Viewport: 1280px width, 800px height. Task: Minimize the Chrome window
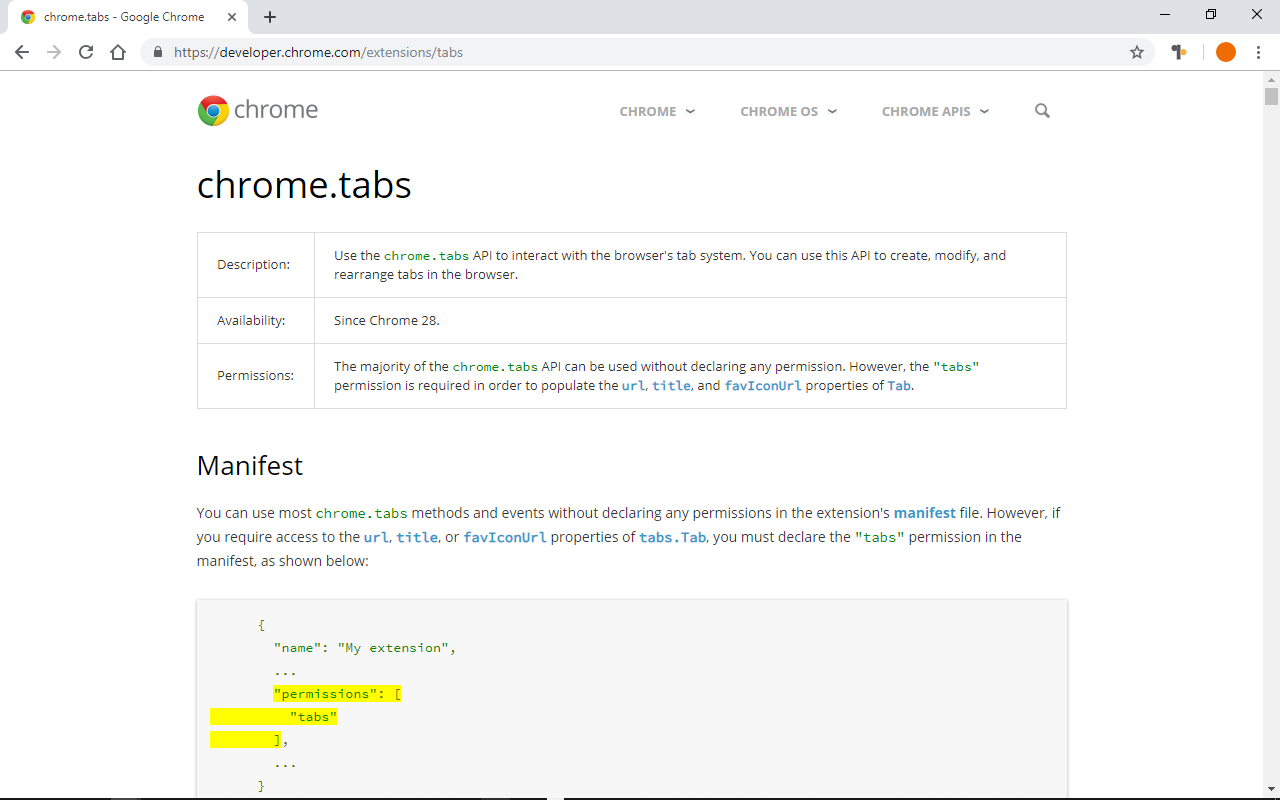click(1165, 14)
